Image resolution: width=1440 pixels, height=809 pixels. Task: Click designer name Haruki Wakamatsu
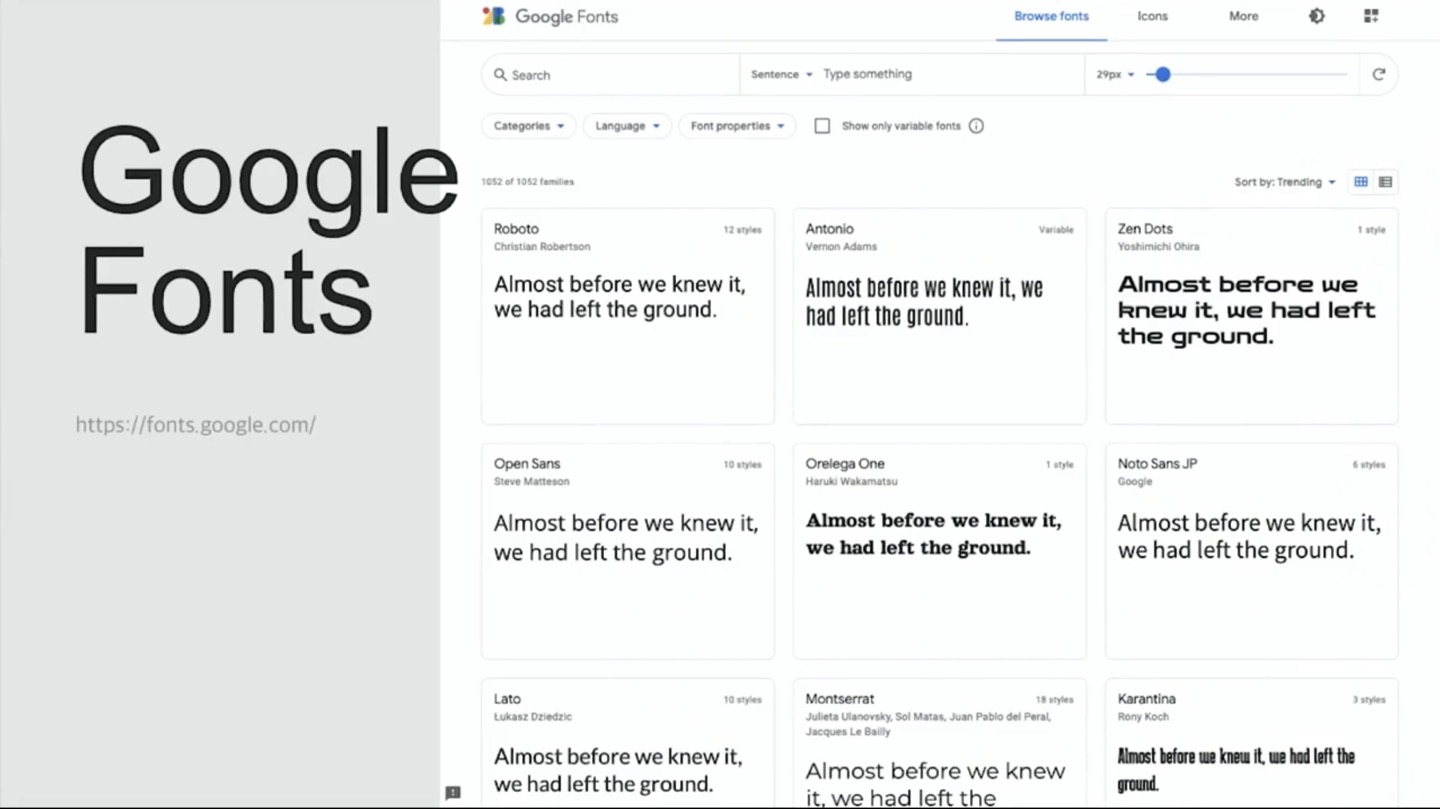pyautogui.click(x=851, y=482)
